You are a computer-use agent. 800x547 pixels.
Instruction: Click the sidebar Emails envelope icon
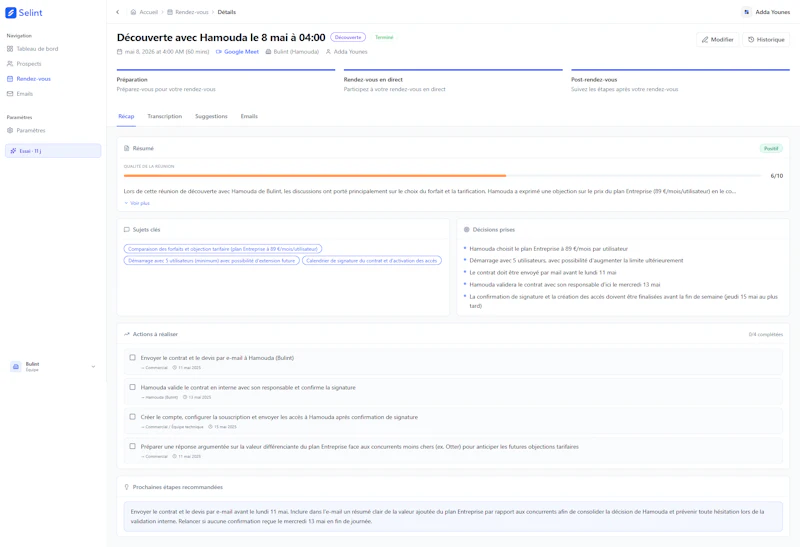pyautogui.click(x=10, y=94)
